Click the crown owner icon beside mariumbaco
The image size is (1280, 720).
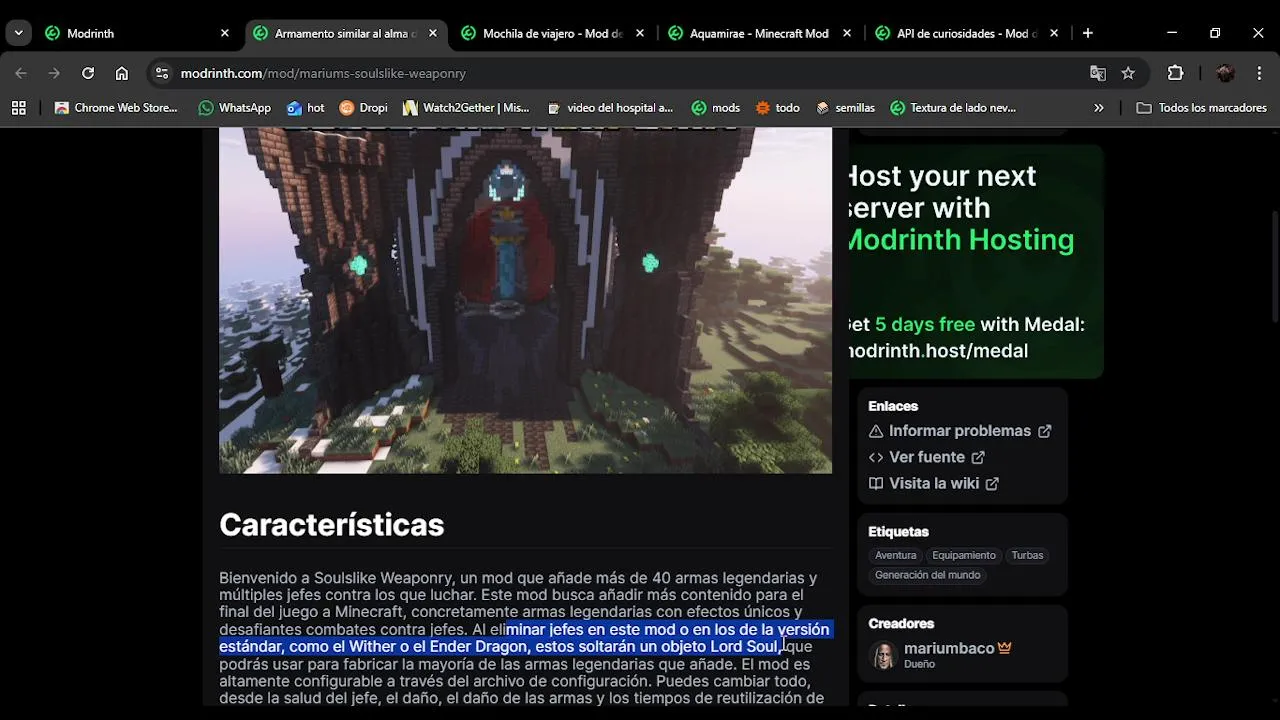pyautogui.click(x=1004, y=648)
